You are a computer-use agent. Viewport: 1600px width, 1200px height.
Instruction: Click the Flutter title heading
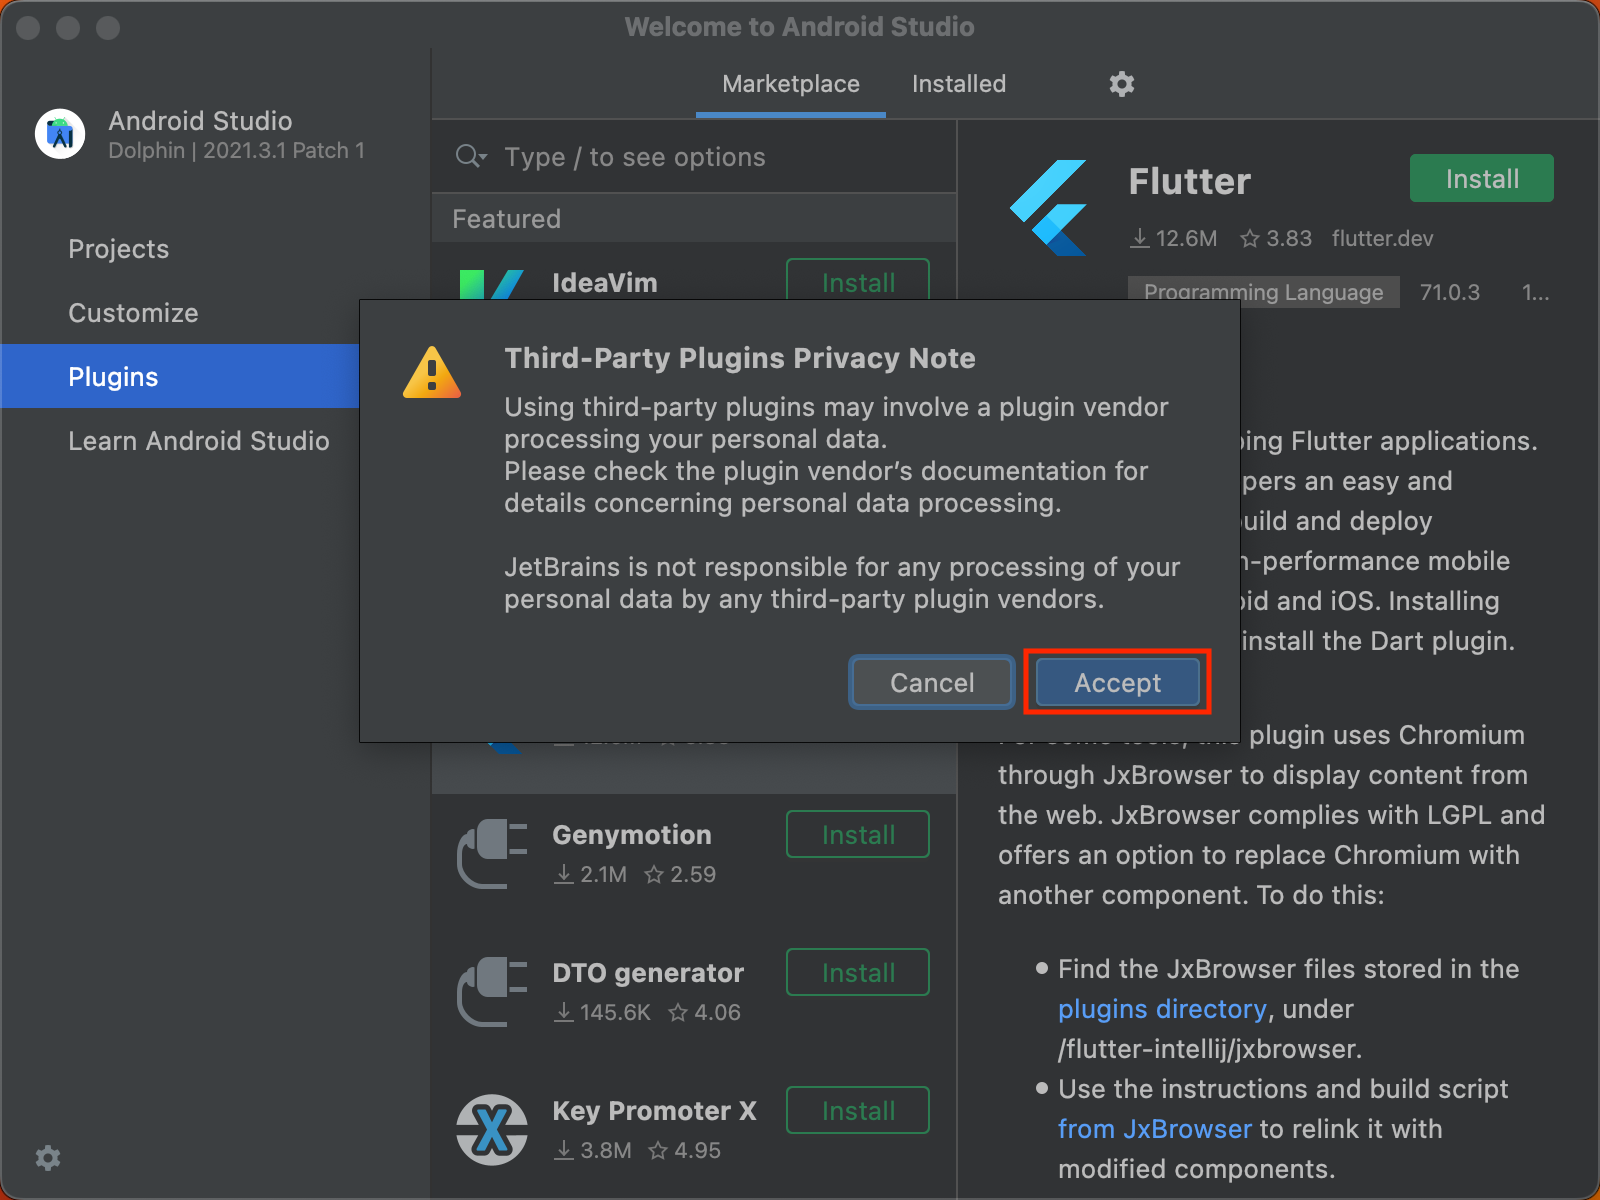pyautogui.click(x=1190, y=182)
